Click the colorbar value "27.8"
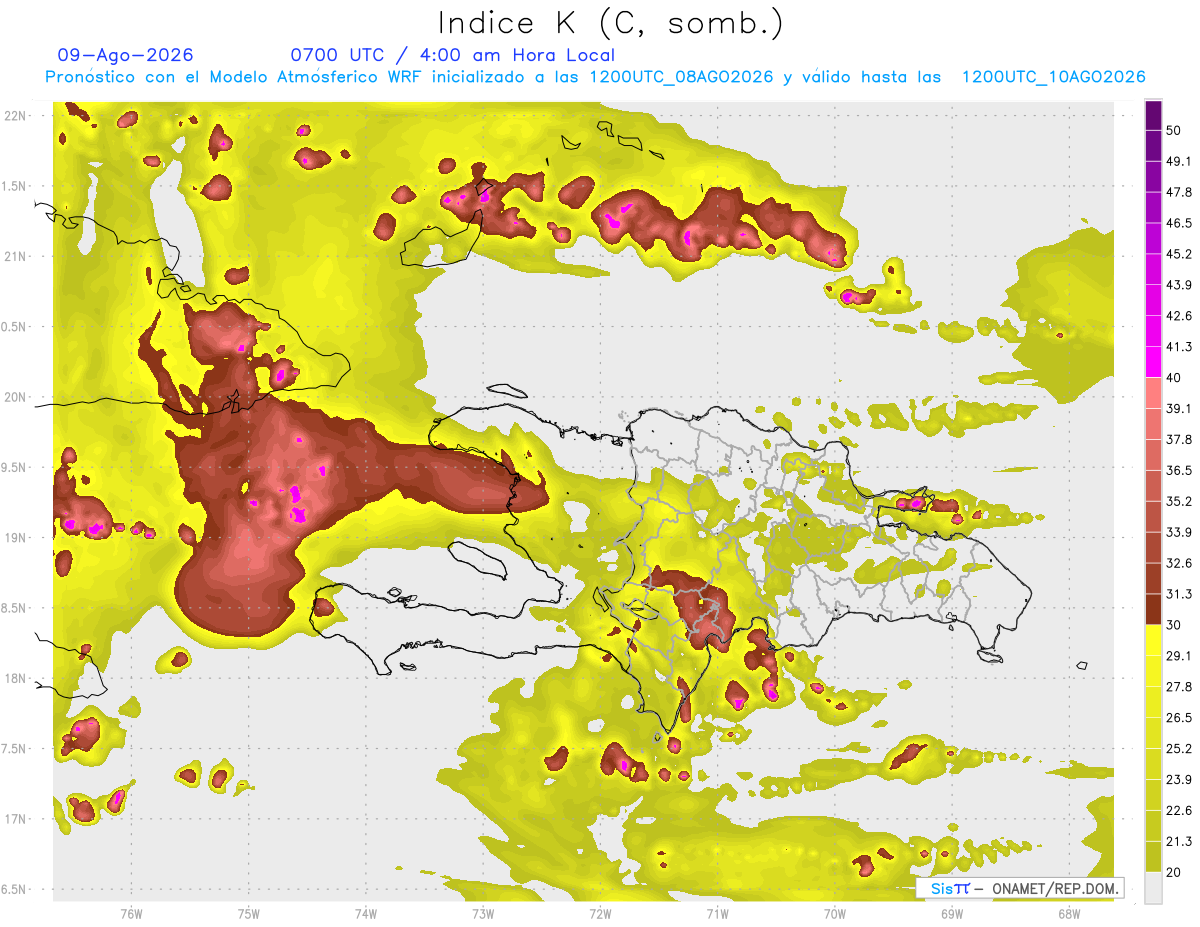 pos(1179,687)
